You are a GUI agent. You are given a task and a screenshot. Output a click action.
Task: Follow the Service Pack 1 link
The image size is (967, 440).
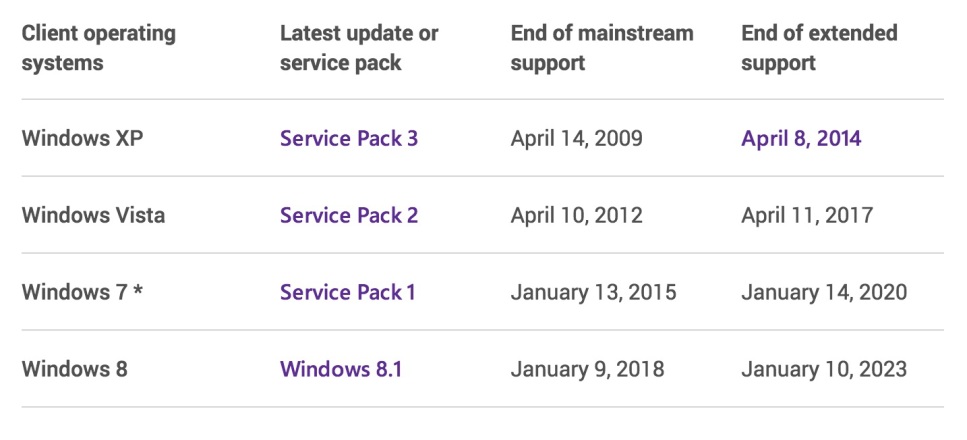pos(347,292)
